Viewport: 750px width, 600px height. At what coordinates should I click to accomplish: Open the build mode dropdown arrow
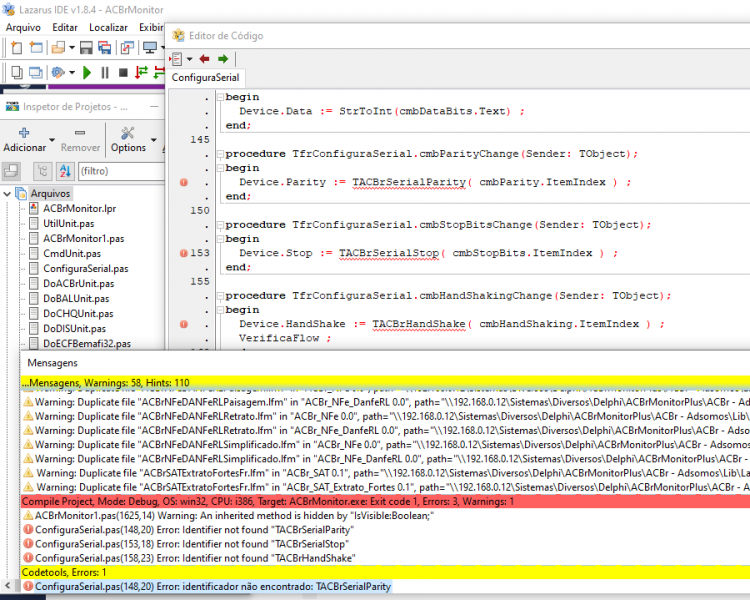tap(72, 72)
